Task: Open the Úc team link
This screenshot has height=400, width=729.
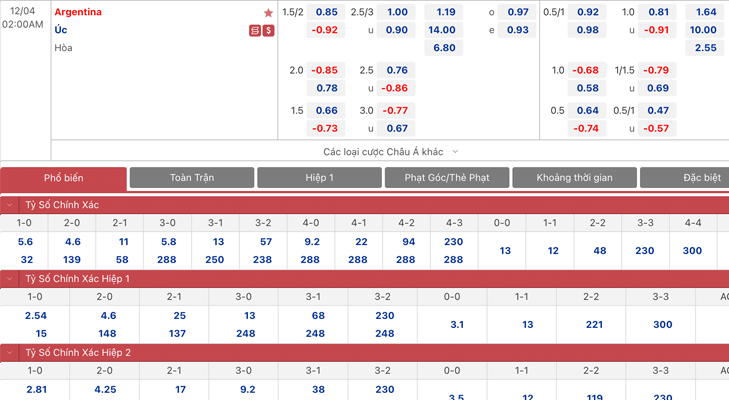Action: point(61,30)
